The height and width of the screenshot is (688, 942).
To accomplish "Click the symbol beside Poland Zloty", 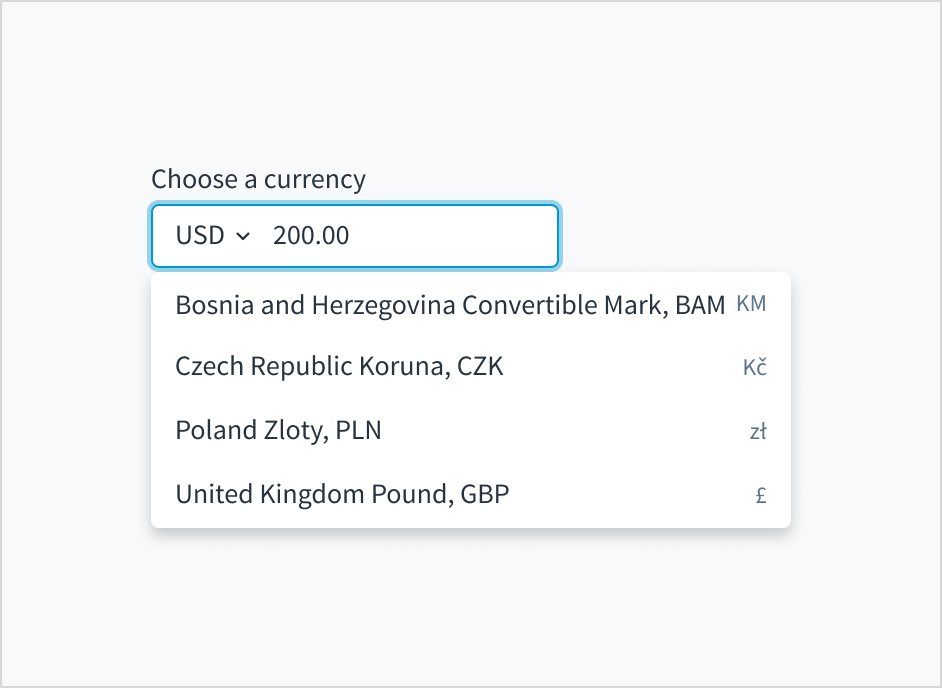I will tap(758, 430).
